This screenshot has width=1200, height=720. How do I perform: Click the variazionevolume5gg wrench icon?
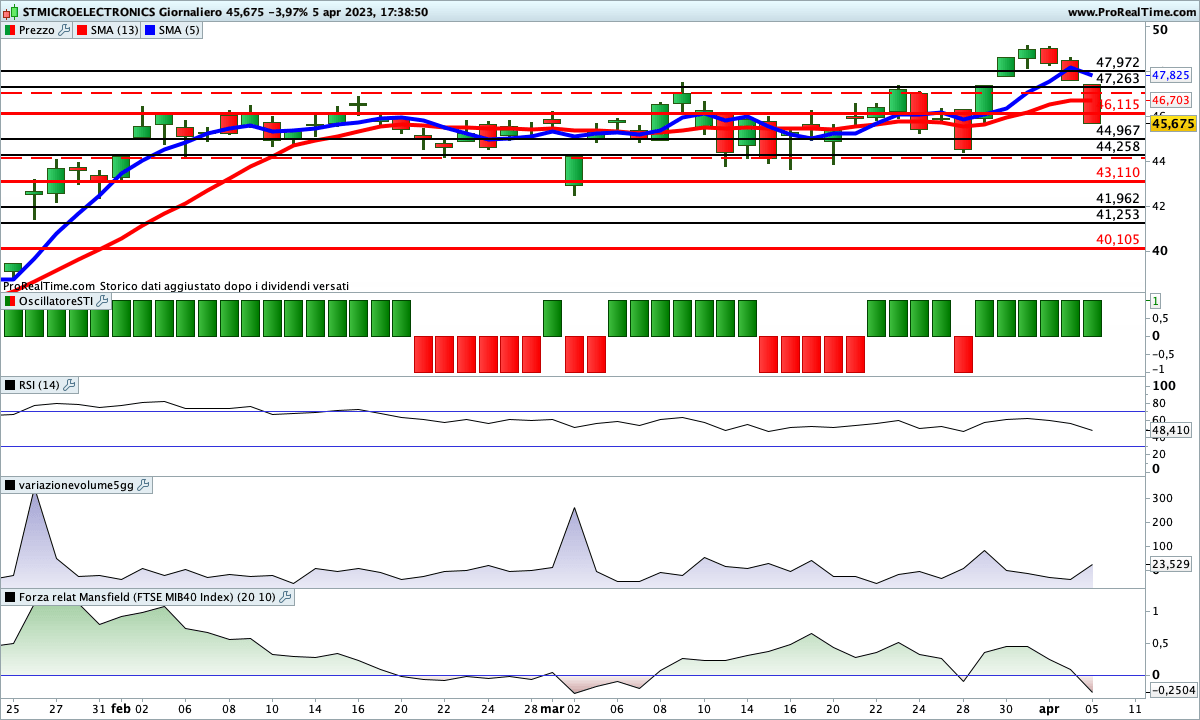point(143,485)
